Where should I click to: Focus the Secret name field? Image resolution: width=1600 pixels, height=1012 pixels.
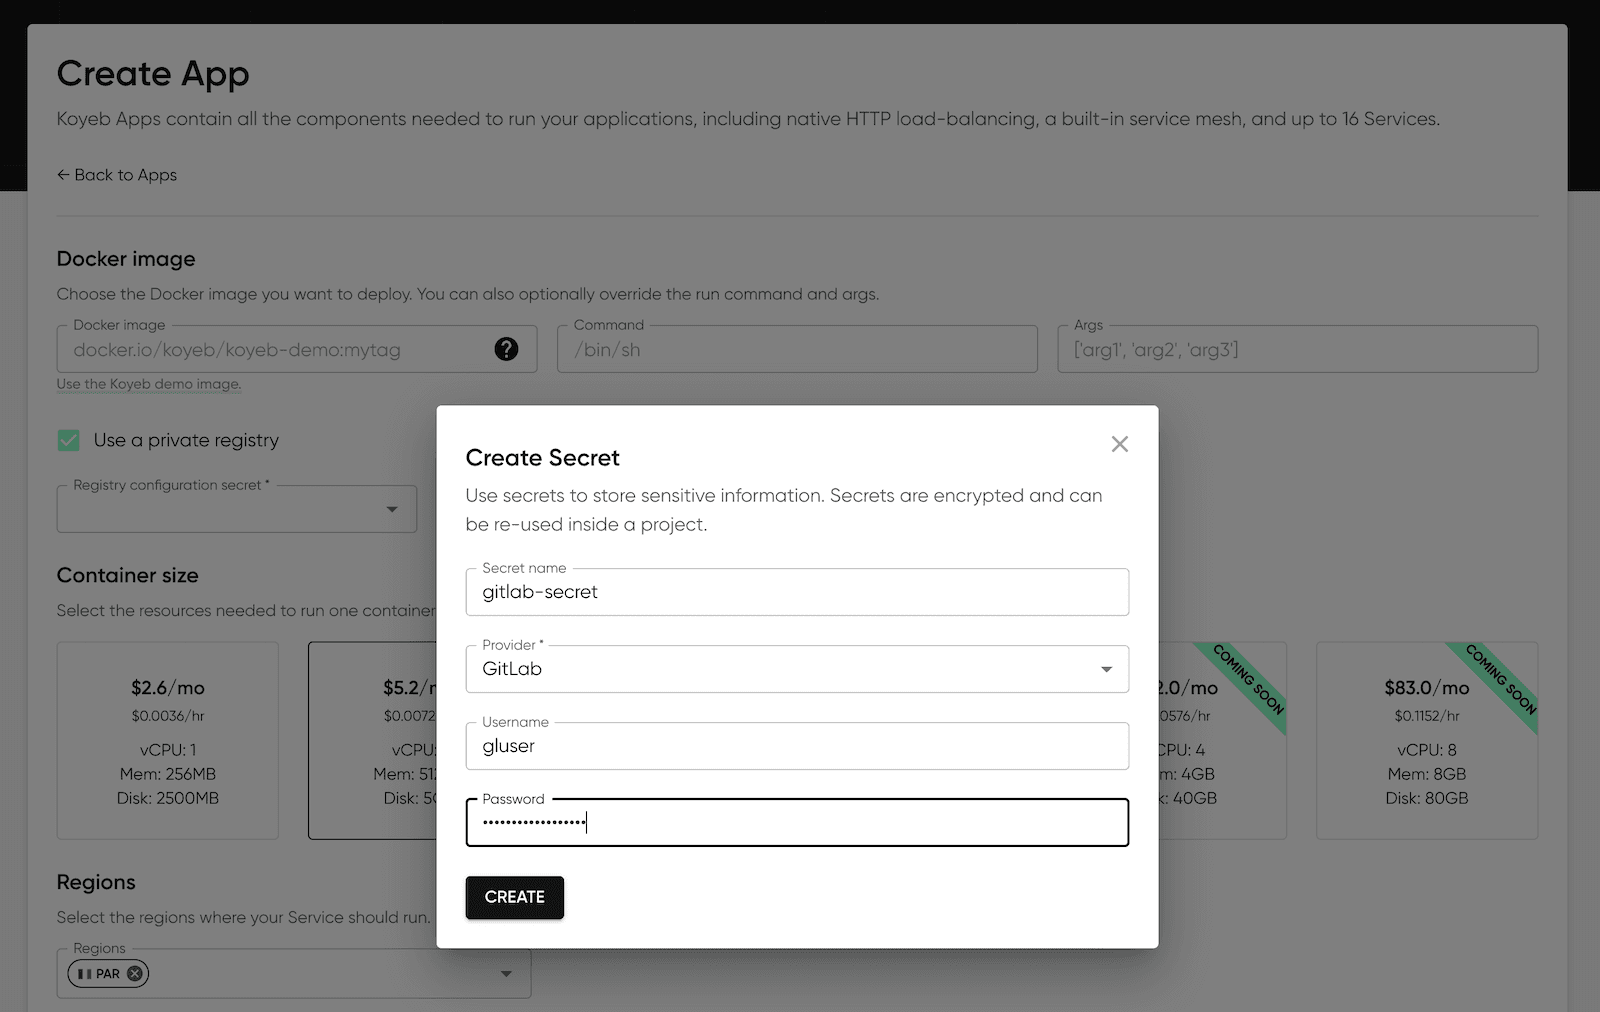796,592
